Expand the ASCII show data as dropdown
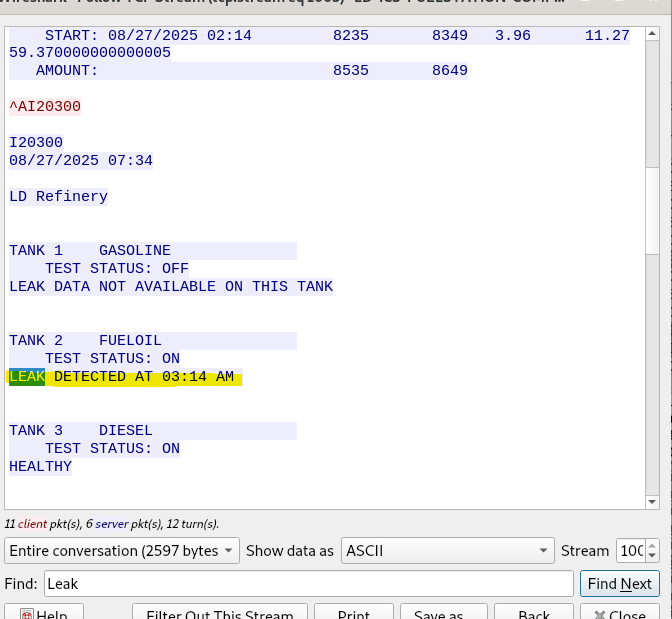Image resolution: width=672 pixels, height=619 pixels. [446, 550]
